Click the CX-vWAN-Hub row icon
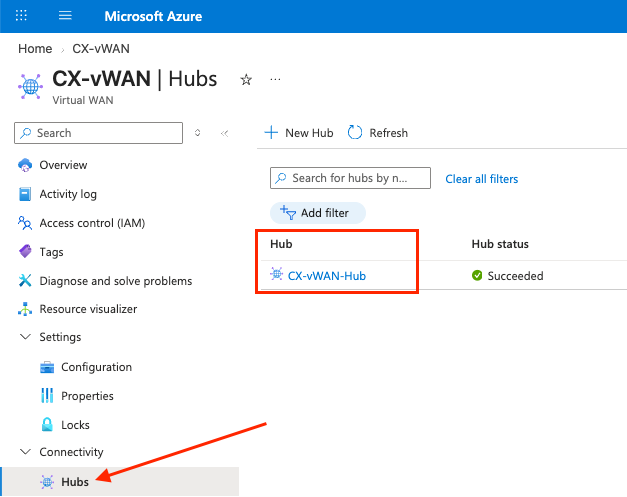Screen dimensions: 627x497 click(276, 274)
